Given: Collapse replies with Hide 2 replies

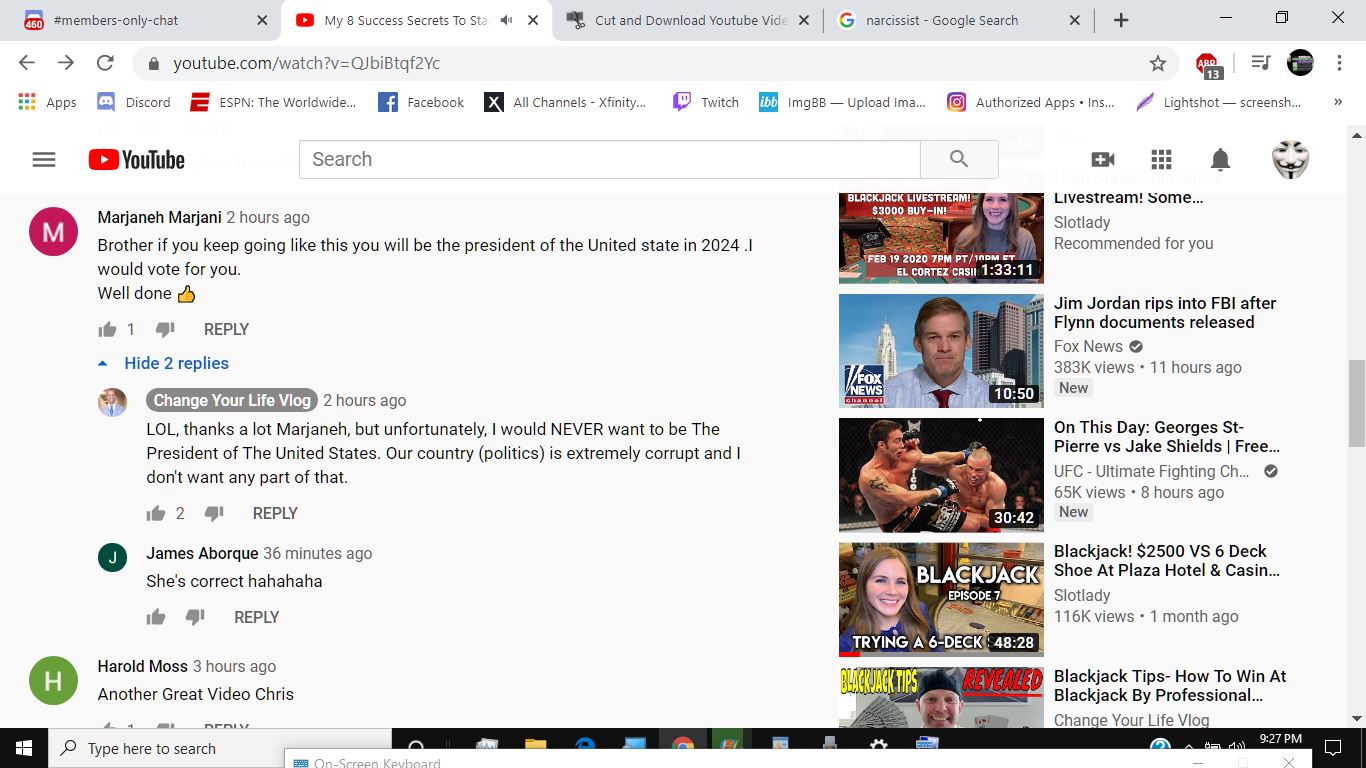Looking at the screenshot, I should 163,363.
